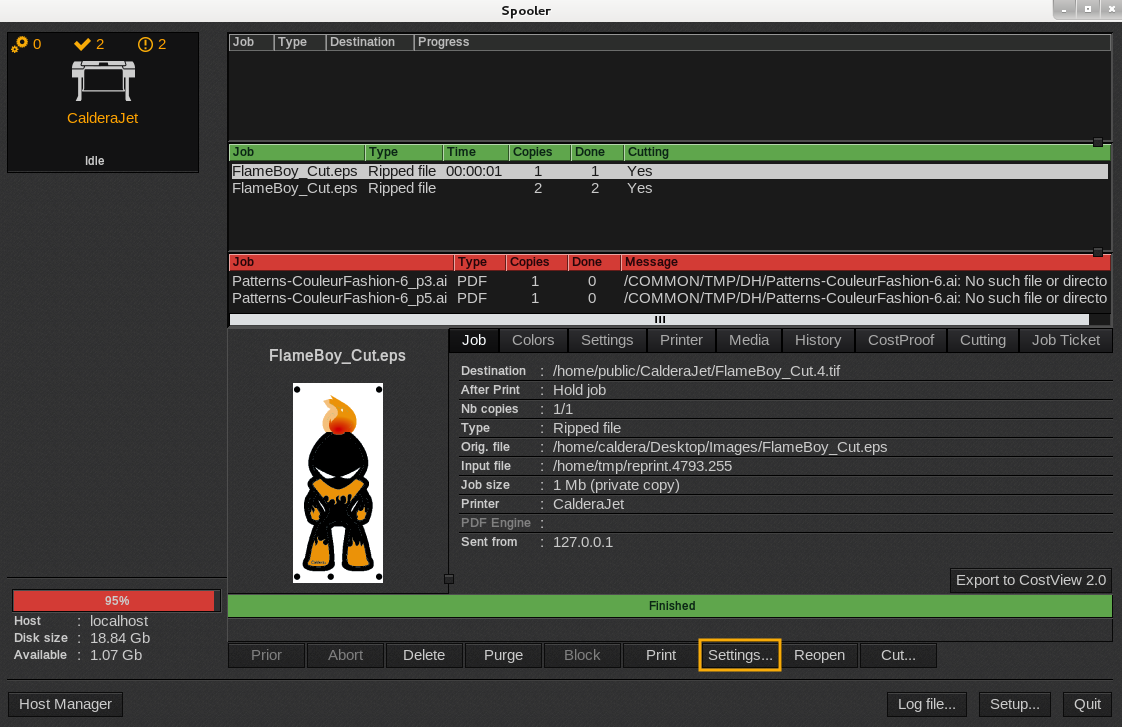Image resolution: width=1122 pixels, height=727 pixels.
Task: Click the pane resize handle beside preview
Action: 449,579
